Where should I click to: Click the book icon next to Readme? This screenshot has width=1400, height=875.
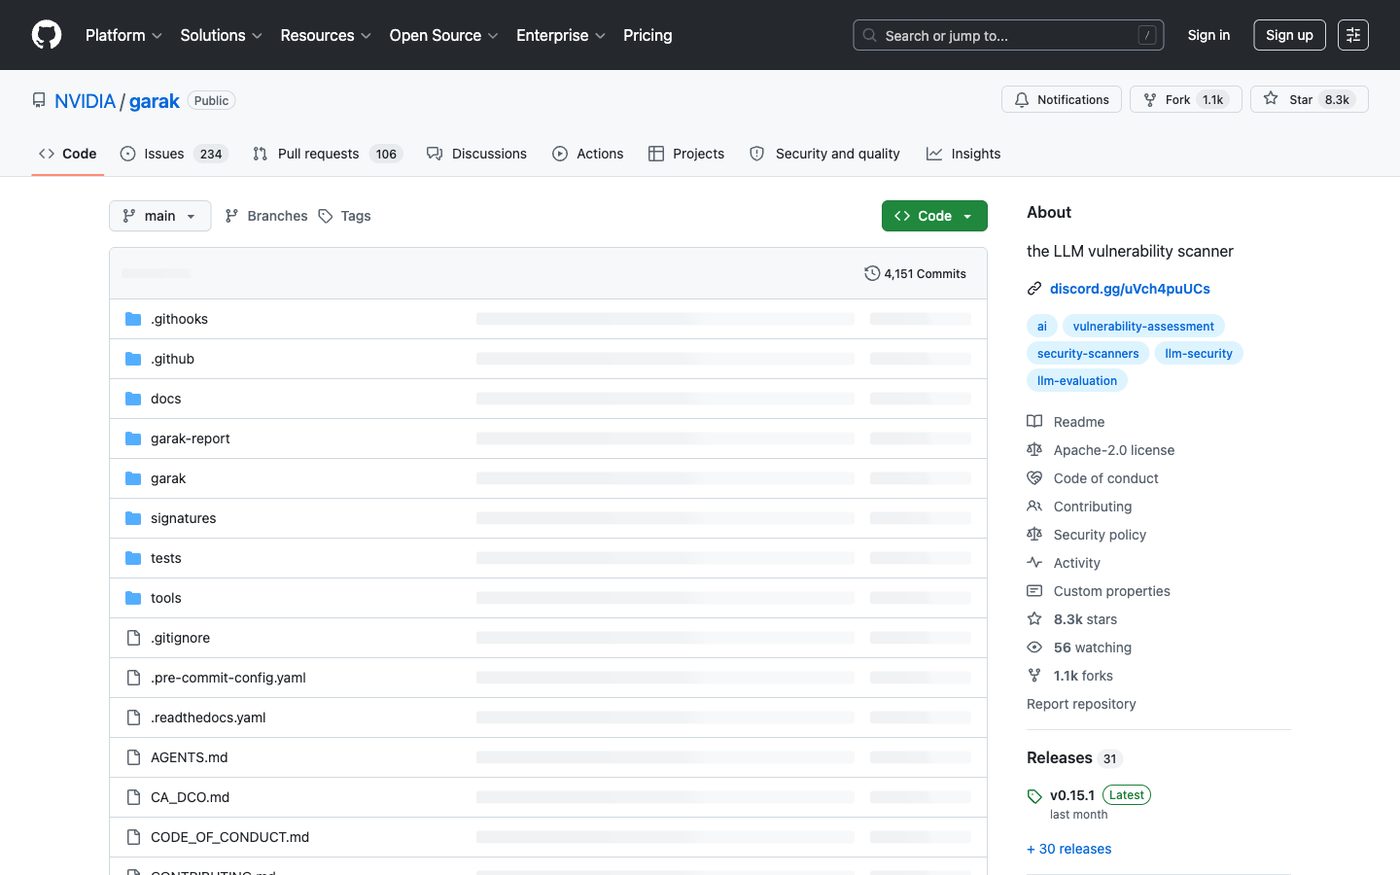[1035, 422]
